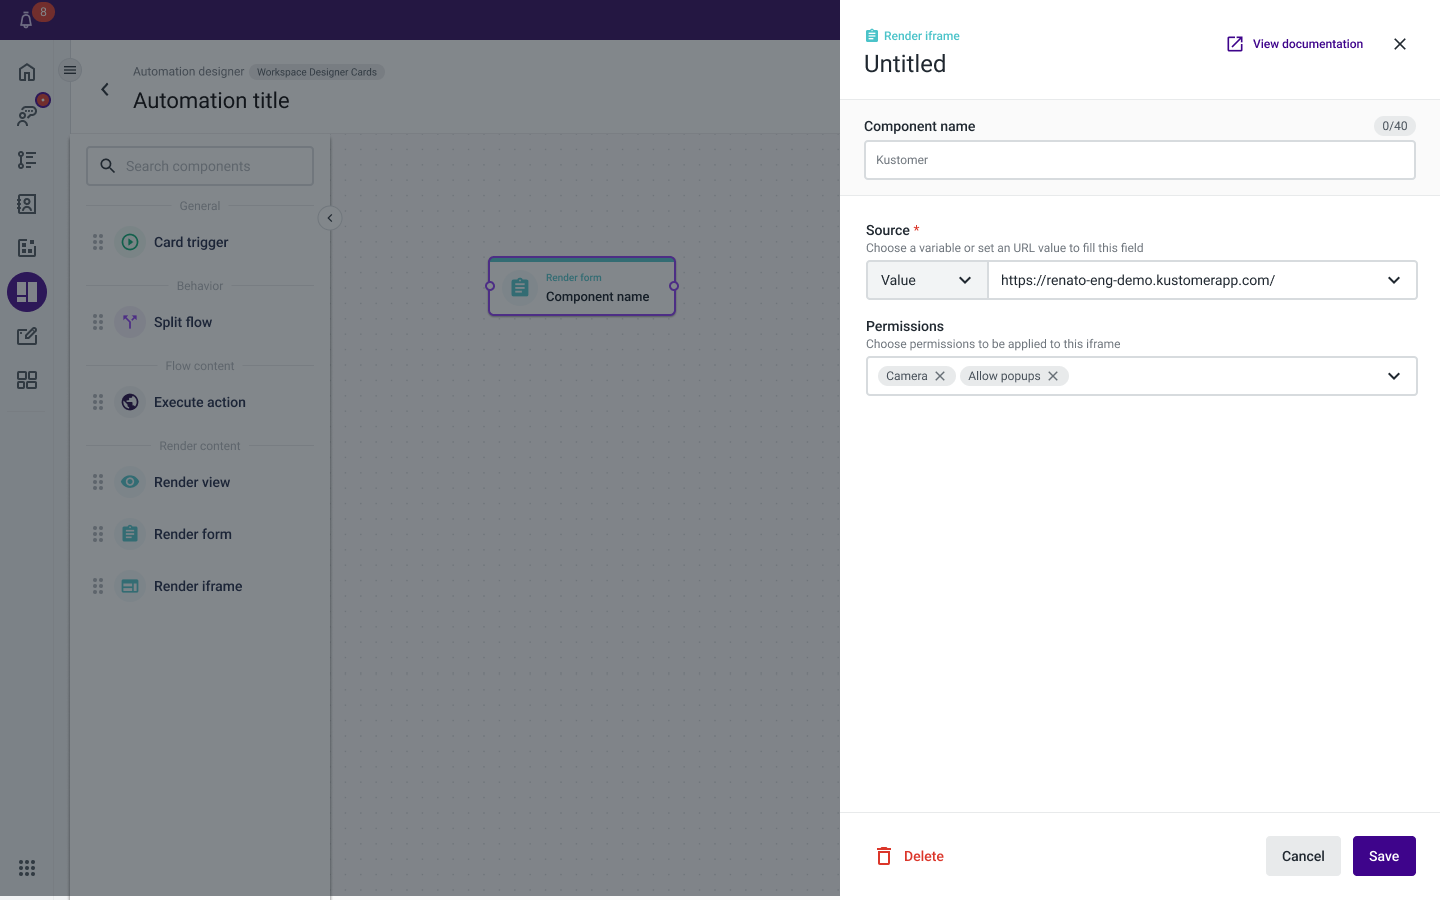The width and height of the screenshot is (1440, 900).
Task: Click the Card trigger play icon
Action: [130, 242]
